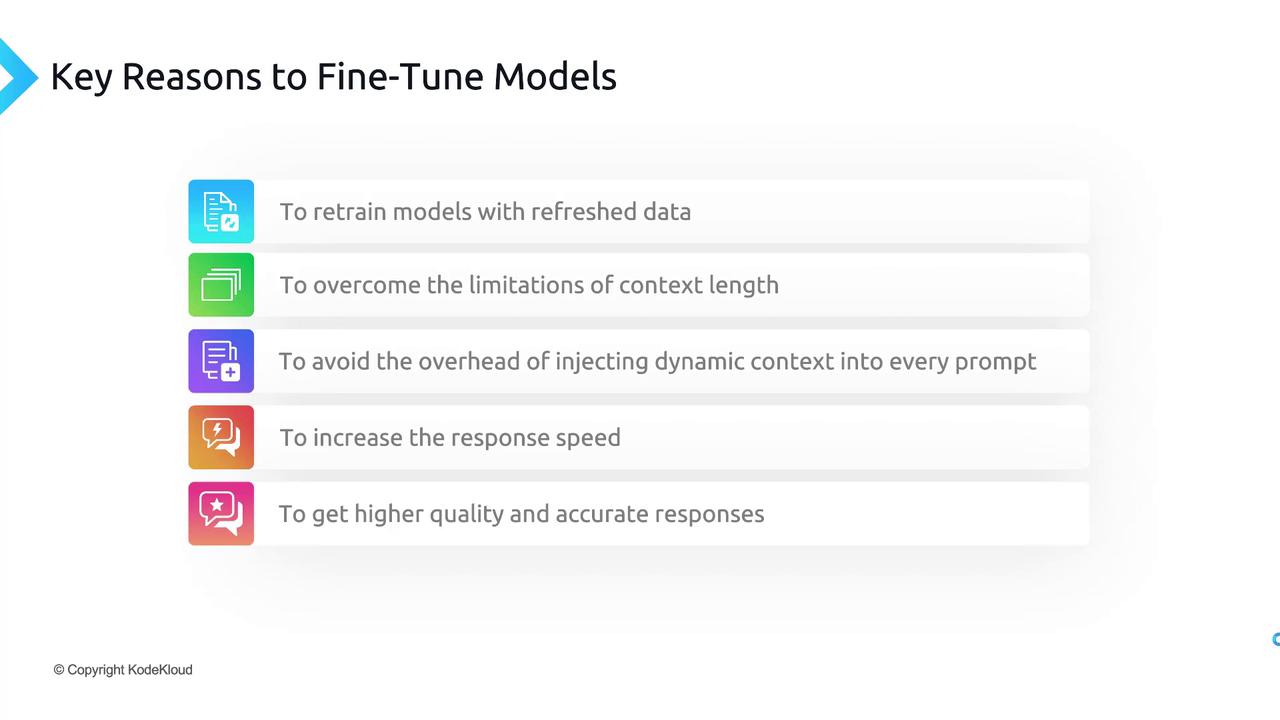This screenshot has width=1280, height=720.
Task: Select the orange lightning chat bubble icon
Action: [x=221, y=437]
